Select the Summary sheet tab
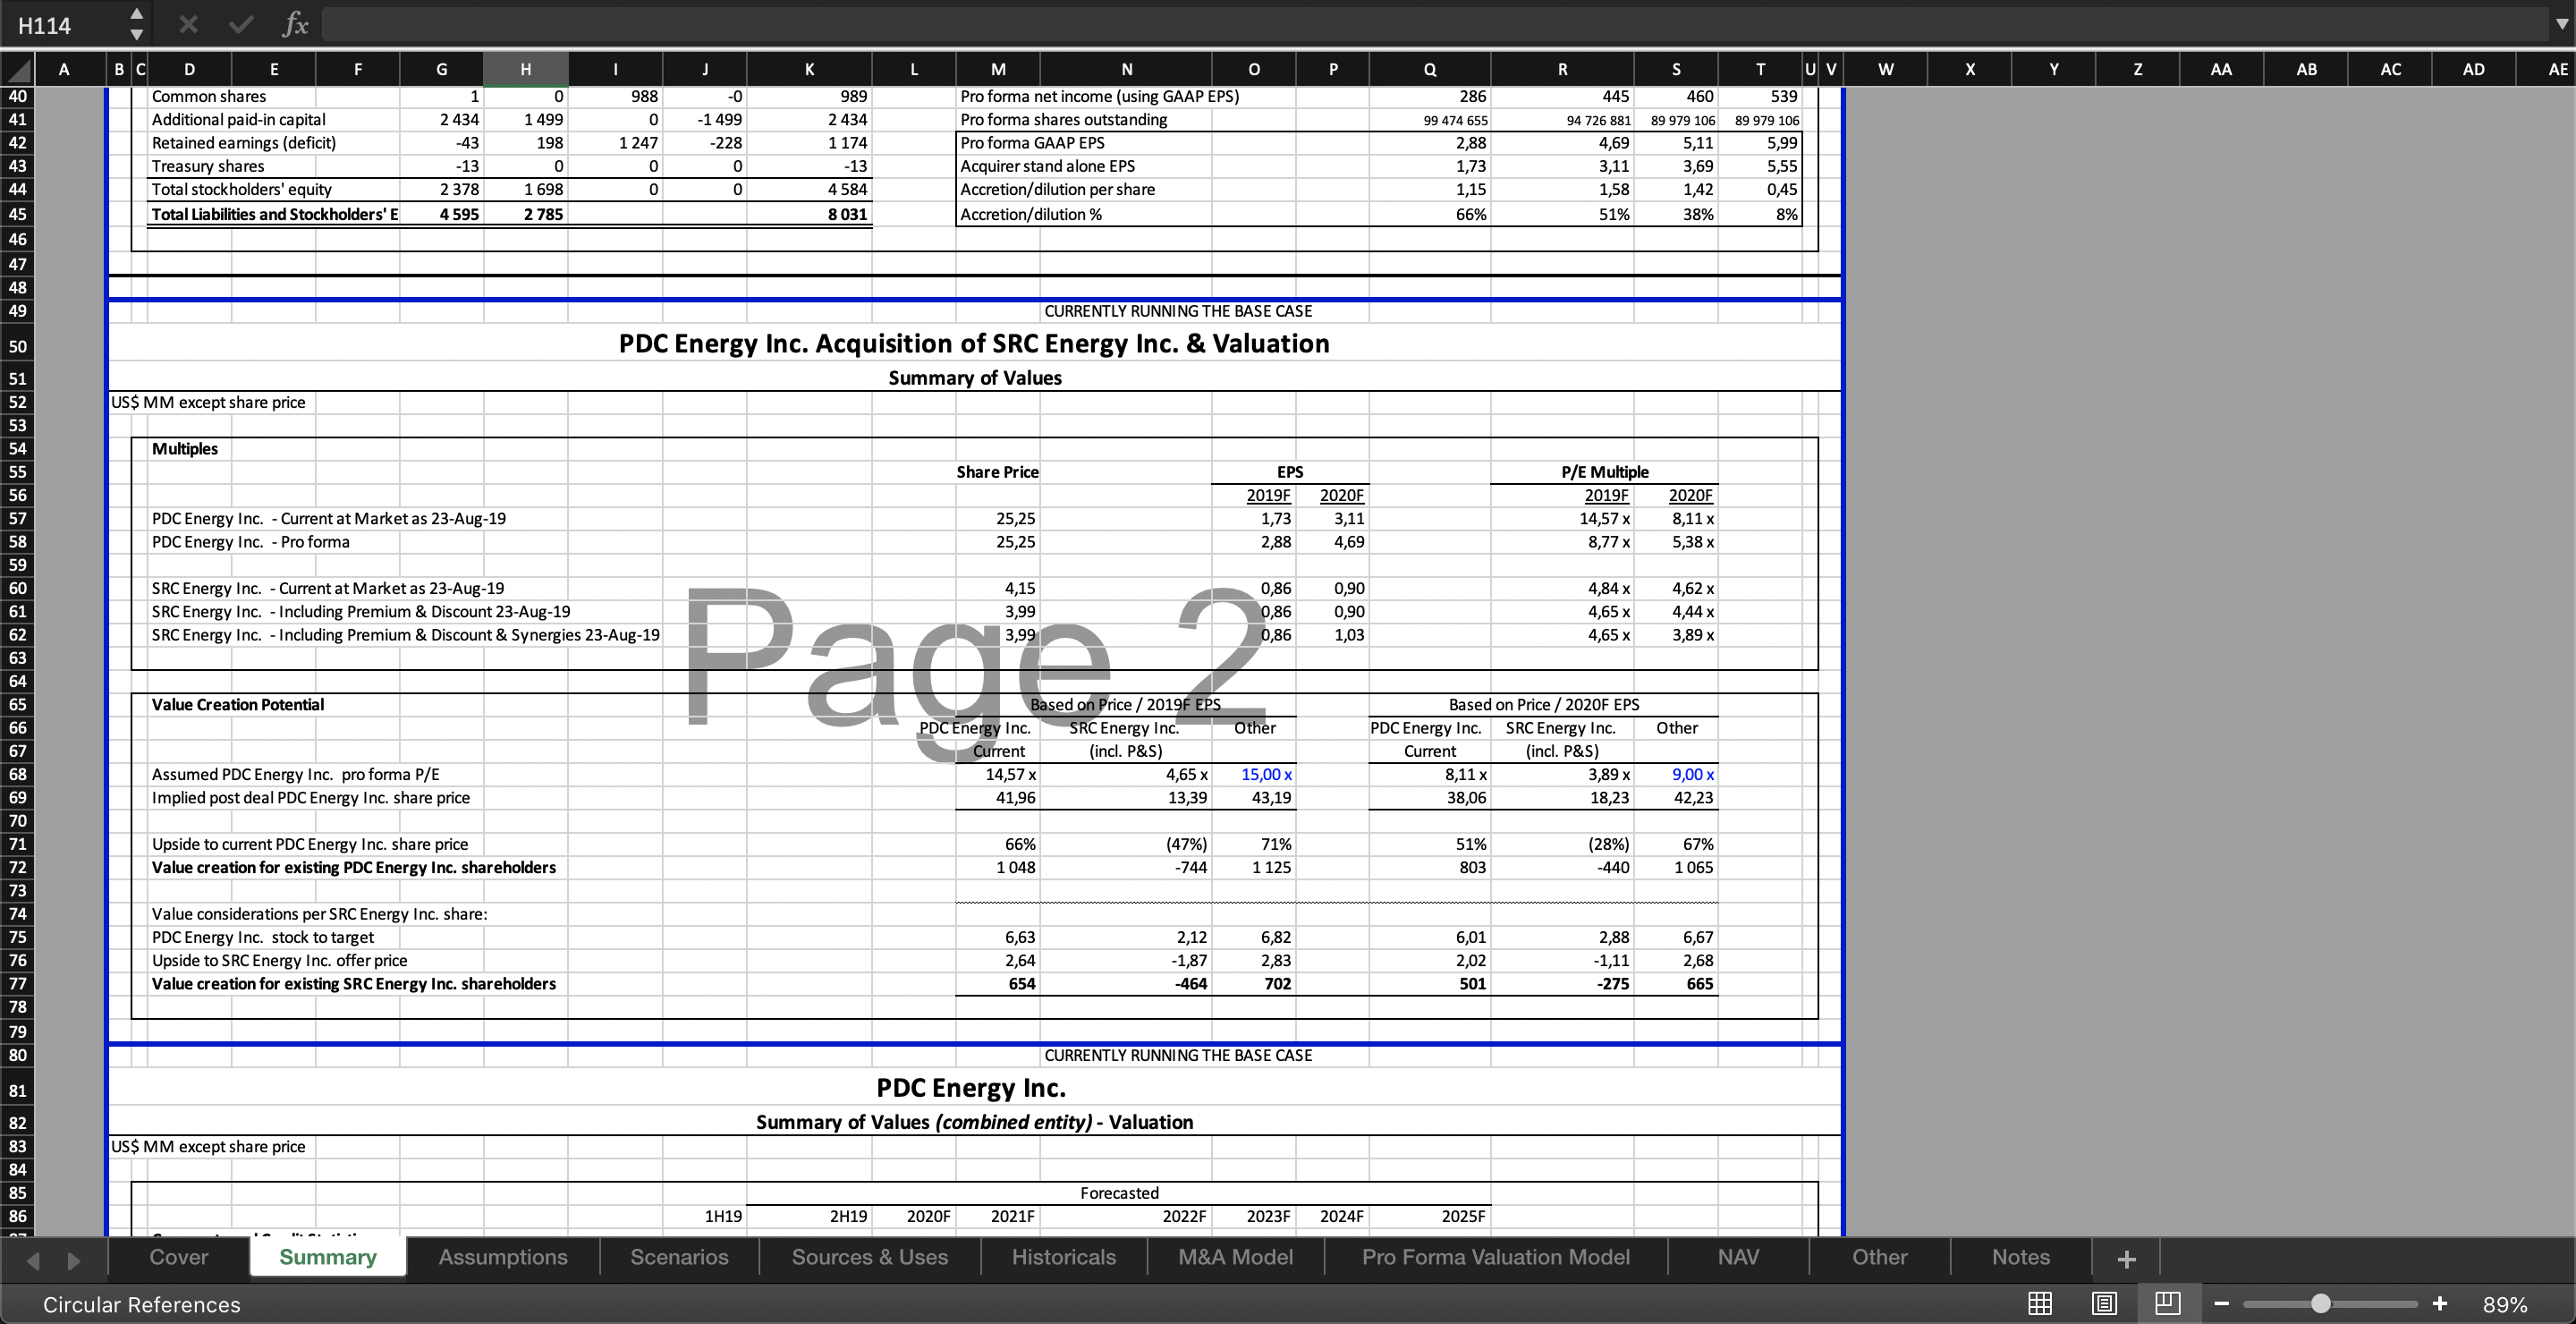 coord(328,1257)
